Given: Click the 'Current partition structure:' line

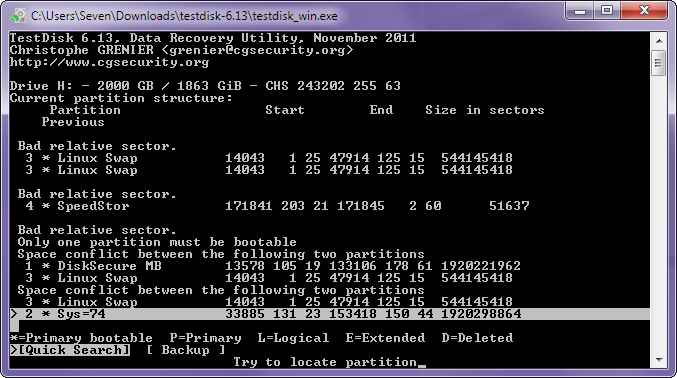Looking at the screenshot, I should (121, 98).
